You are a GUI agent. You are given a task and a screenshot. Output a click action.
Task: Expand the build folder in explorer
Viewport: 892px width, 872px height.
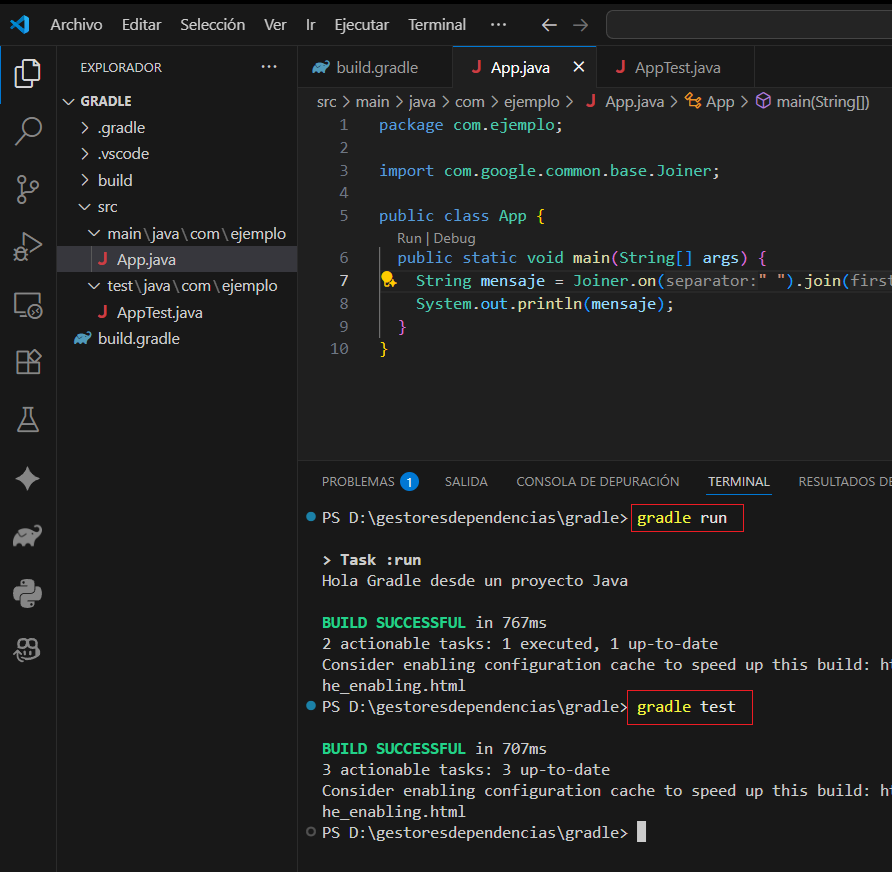click(x=115, y=181)
